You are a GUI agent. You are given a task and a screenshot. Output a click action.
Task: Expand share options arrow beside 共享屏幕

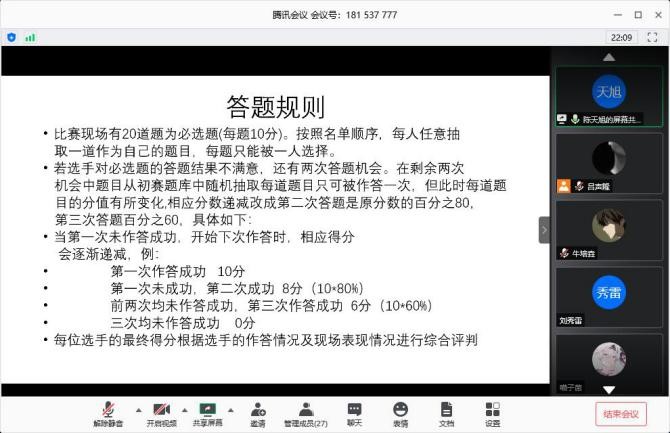(x=232, y=410)
